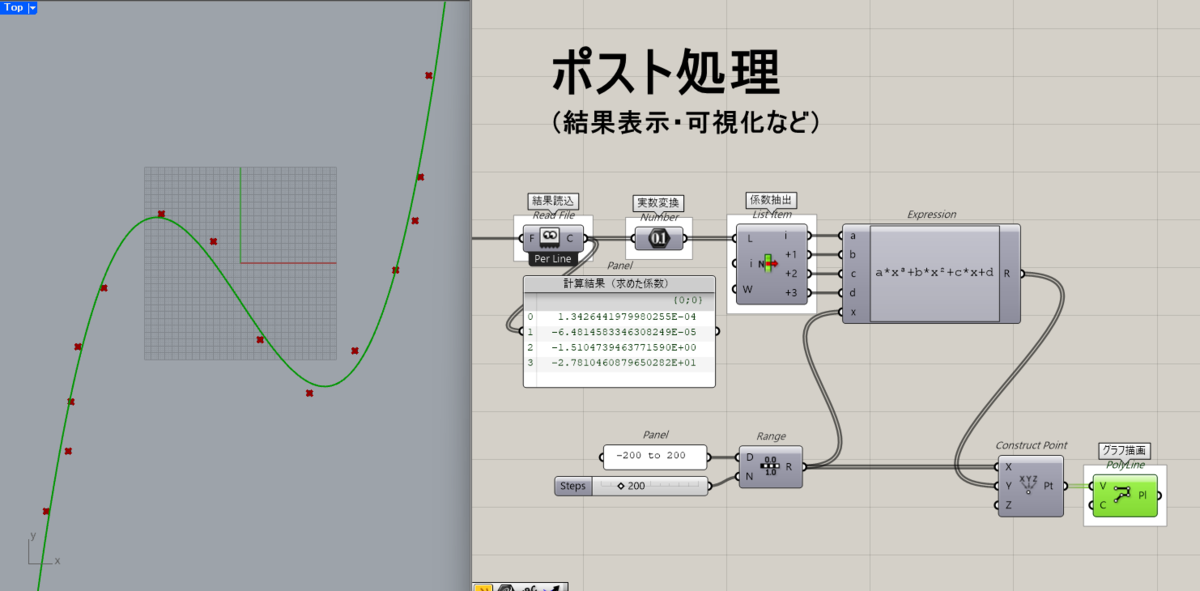Screen dimensions: 1200x591
Task: Click the Steps number slider grip at 200
Action: click(621, 486)
